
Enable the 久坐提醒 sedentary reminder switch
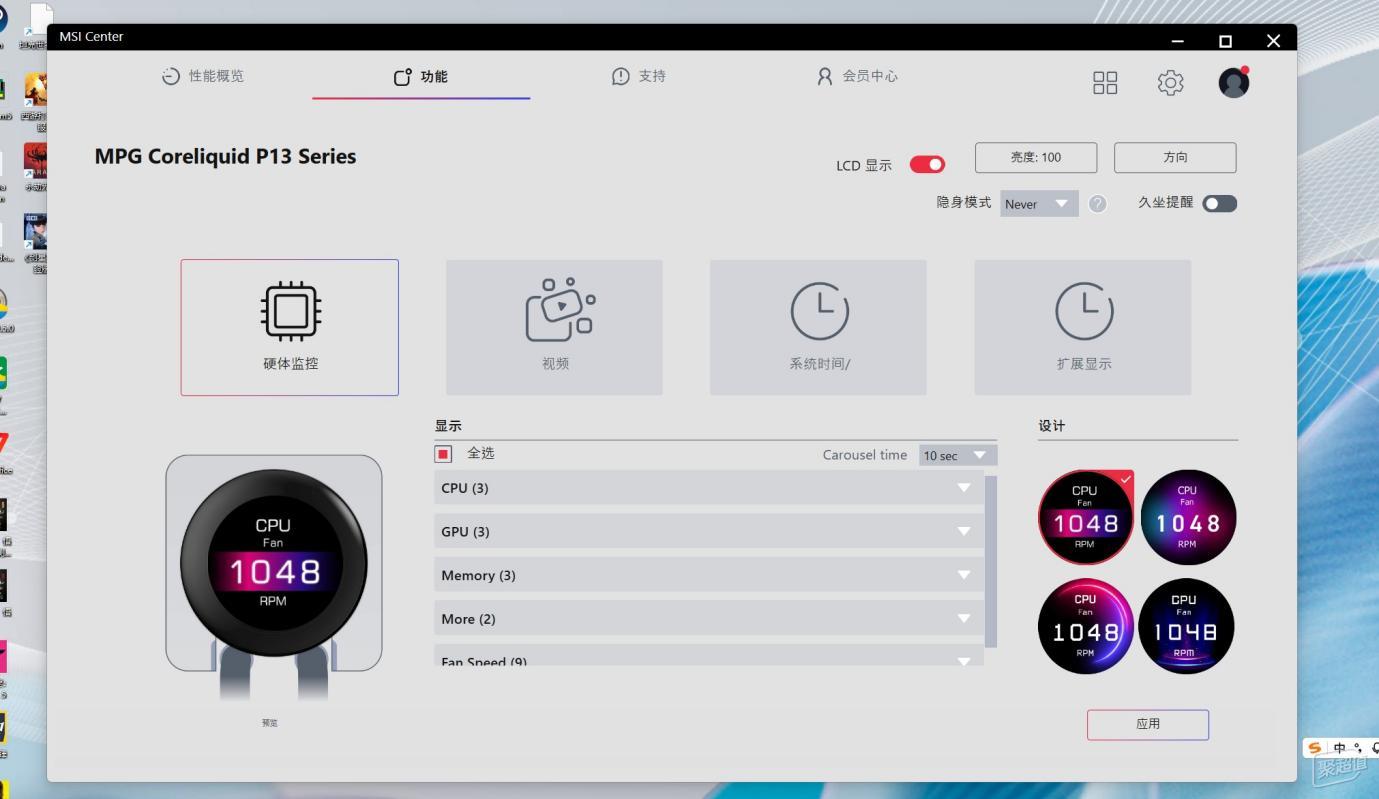[1219, 203]
